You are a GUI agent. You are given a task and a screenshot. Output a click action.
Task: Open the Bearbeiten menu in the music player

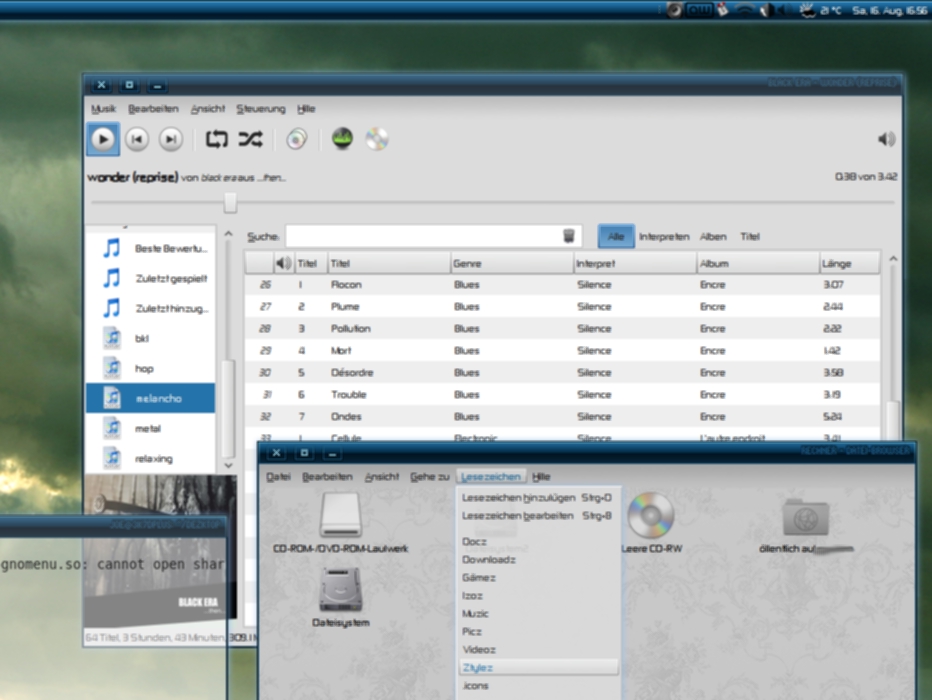[x=153, y=109]
